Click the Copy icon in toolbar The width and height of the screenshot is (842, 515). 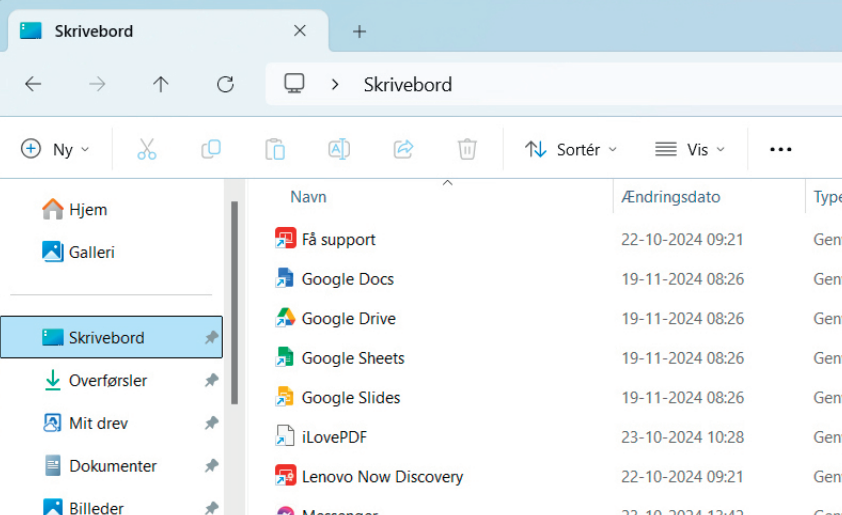(x=211, y=149)
